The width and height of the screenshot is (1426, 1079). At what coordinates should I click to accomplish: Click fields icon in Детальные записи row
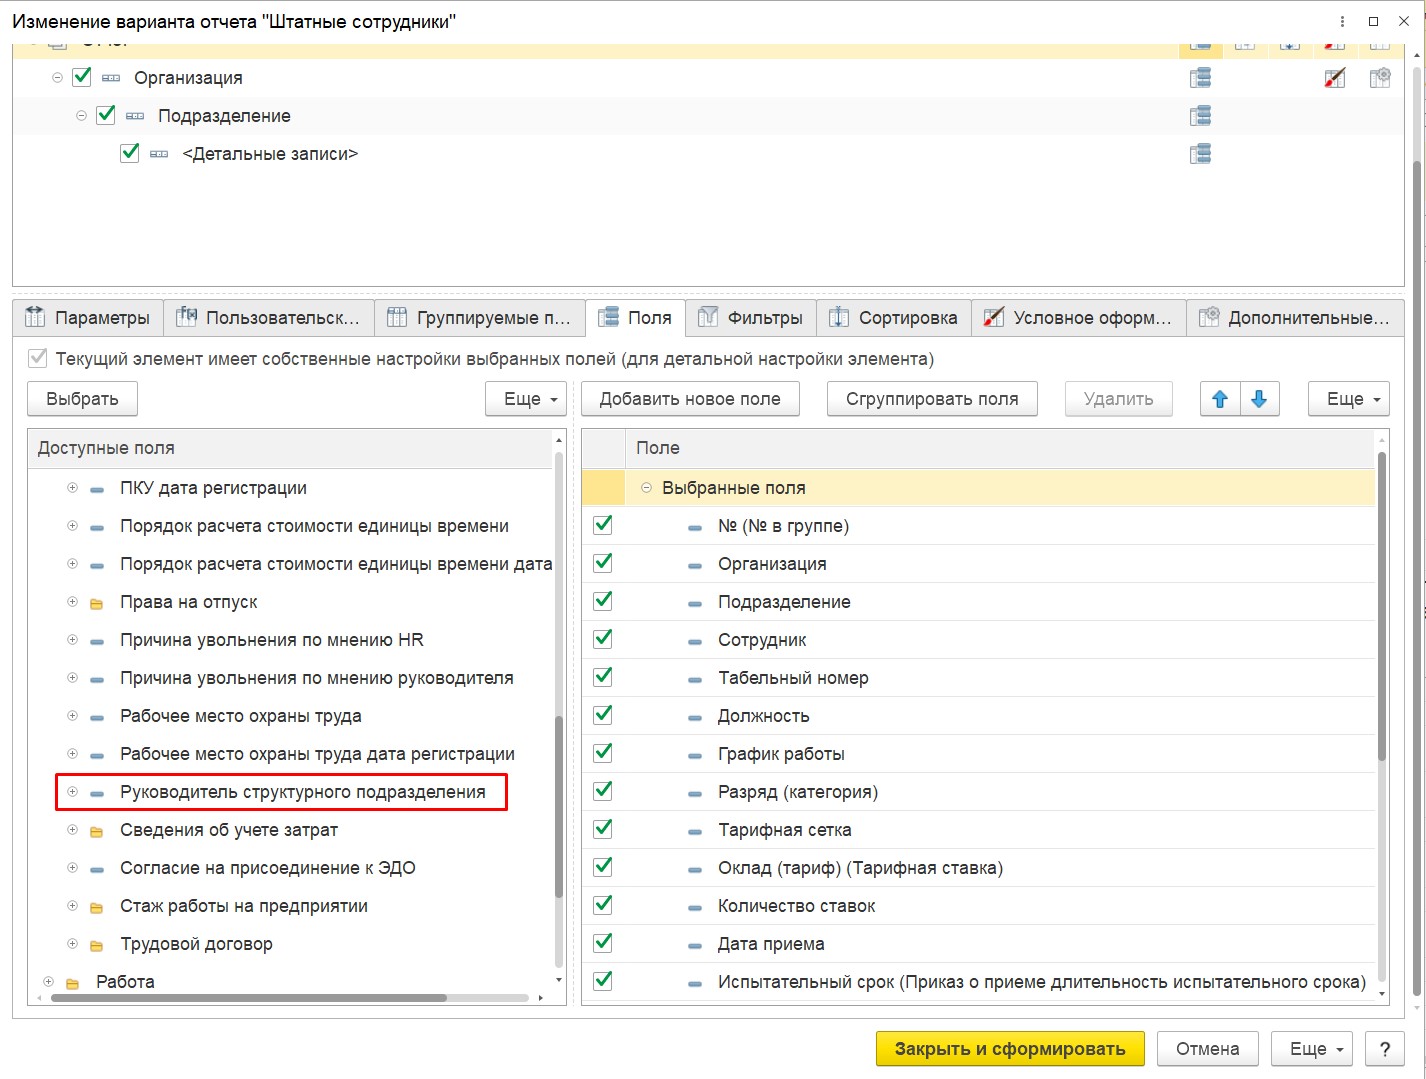[x=1200, y=154]
